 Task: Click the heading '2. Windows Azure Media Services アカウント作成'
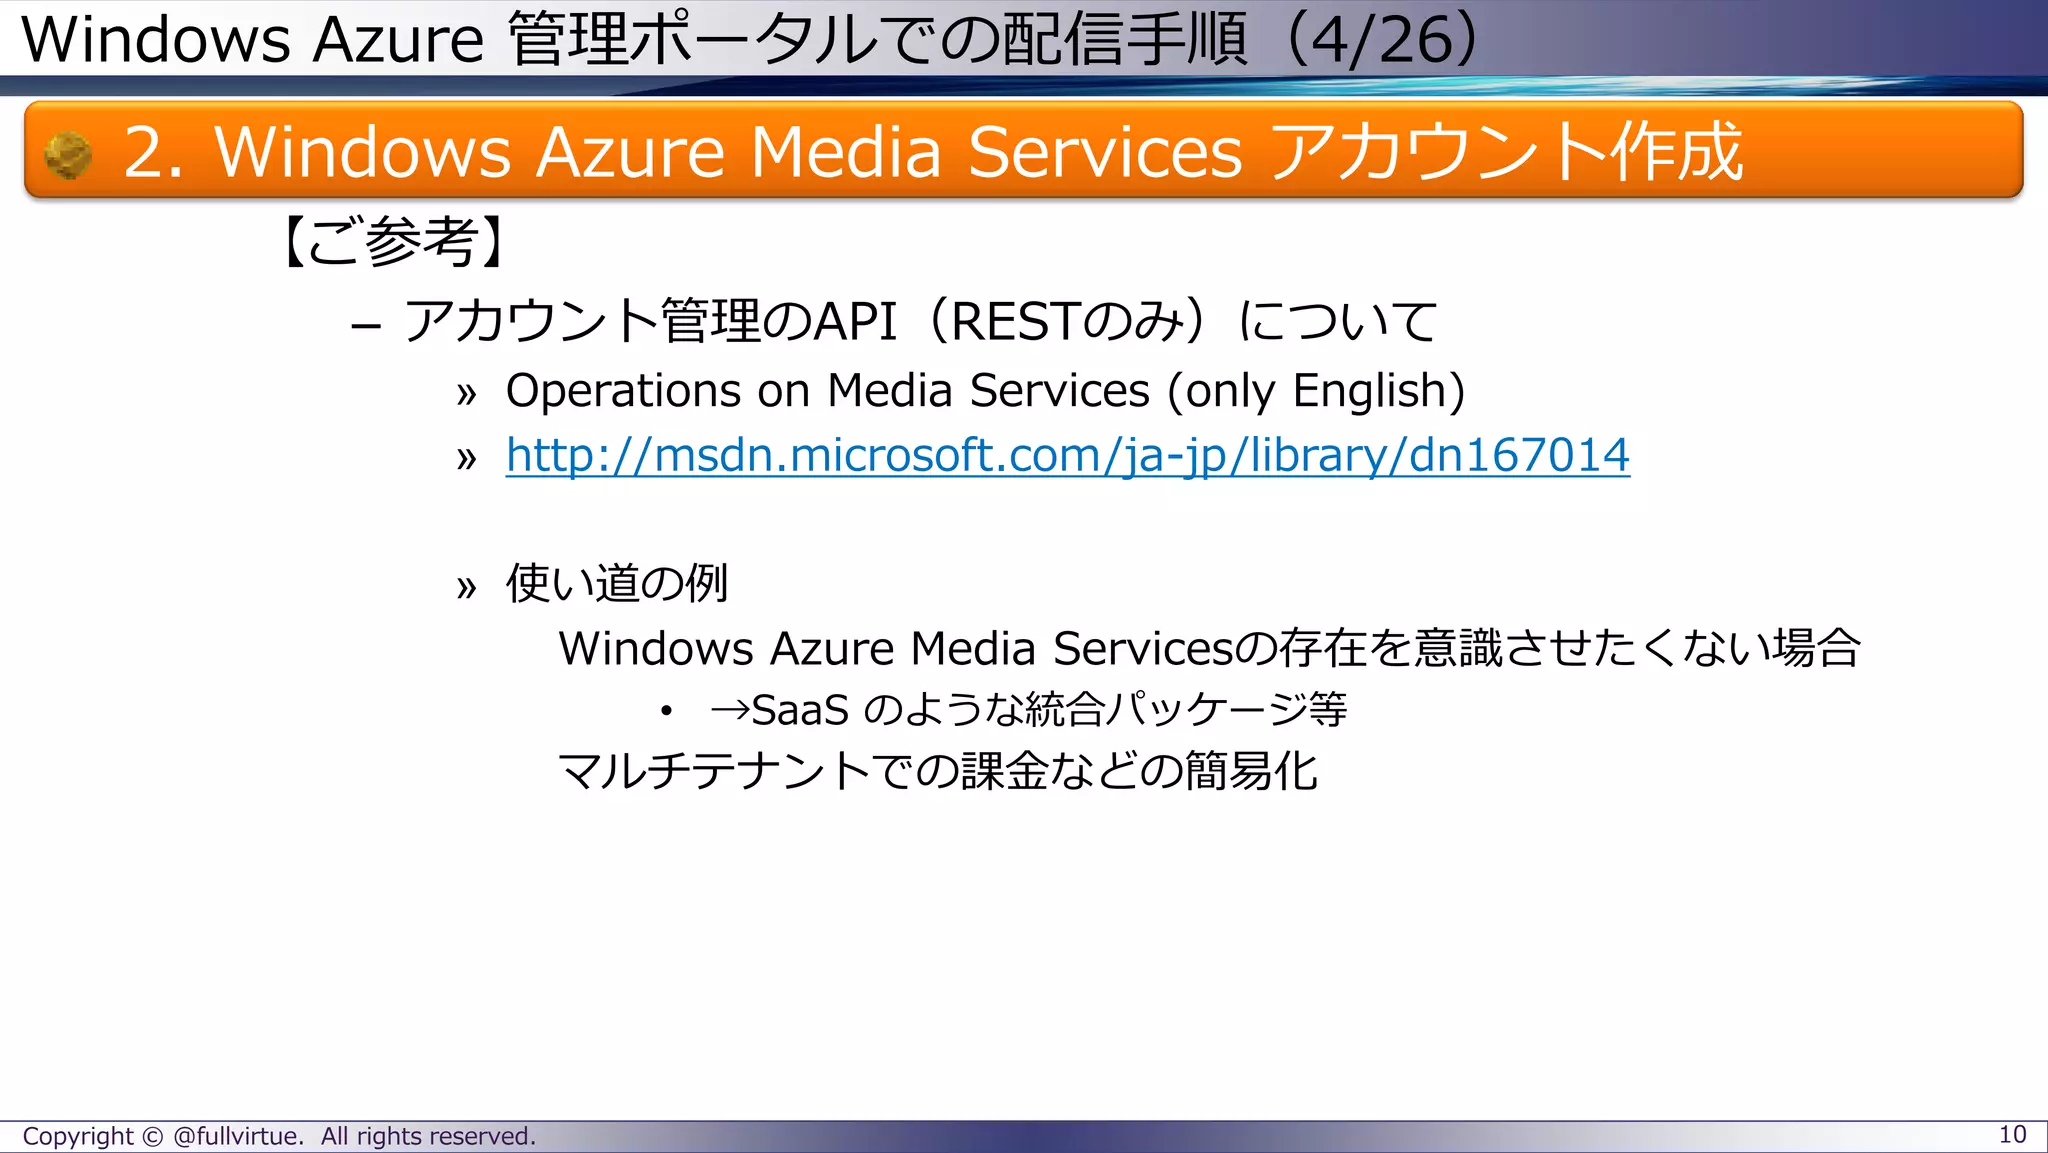pyautogui.click(x=932, y=152)
